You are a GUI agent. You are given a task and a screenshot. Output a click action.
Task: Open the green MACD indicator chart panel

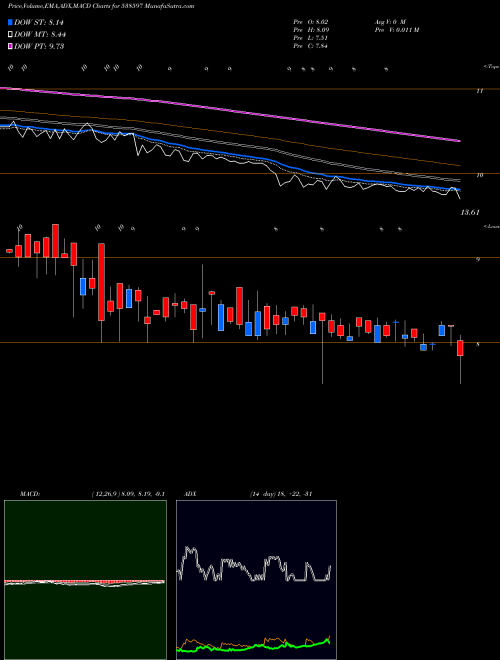click(85, 580)
